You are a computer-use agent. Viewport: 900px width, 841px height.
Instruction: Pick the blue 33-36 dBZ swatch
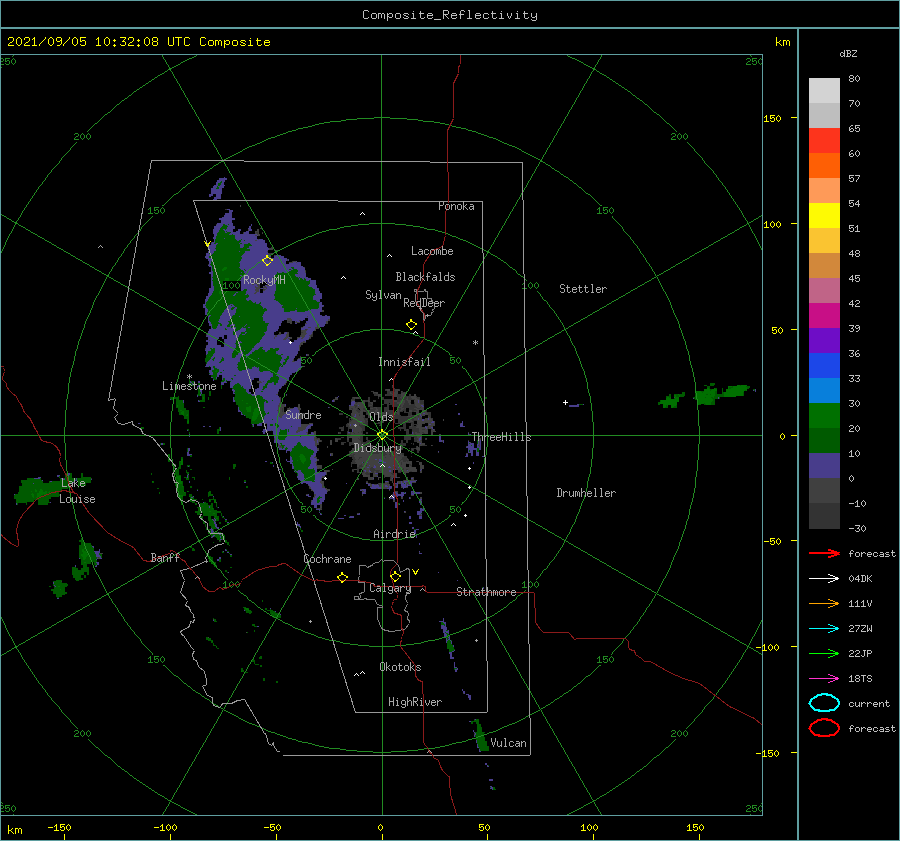tap(824, 366)
